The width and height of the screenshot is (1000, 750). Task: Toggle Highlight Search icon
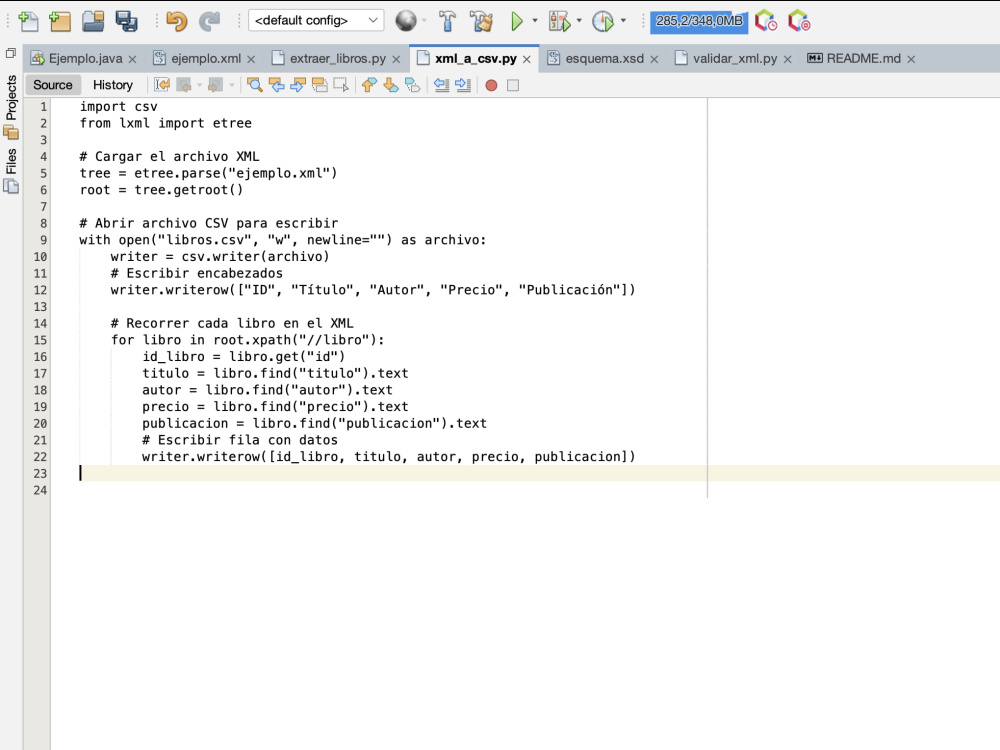pyautogui.click(x=320, y=85)
